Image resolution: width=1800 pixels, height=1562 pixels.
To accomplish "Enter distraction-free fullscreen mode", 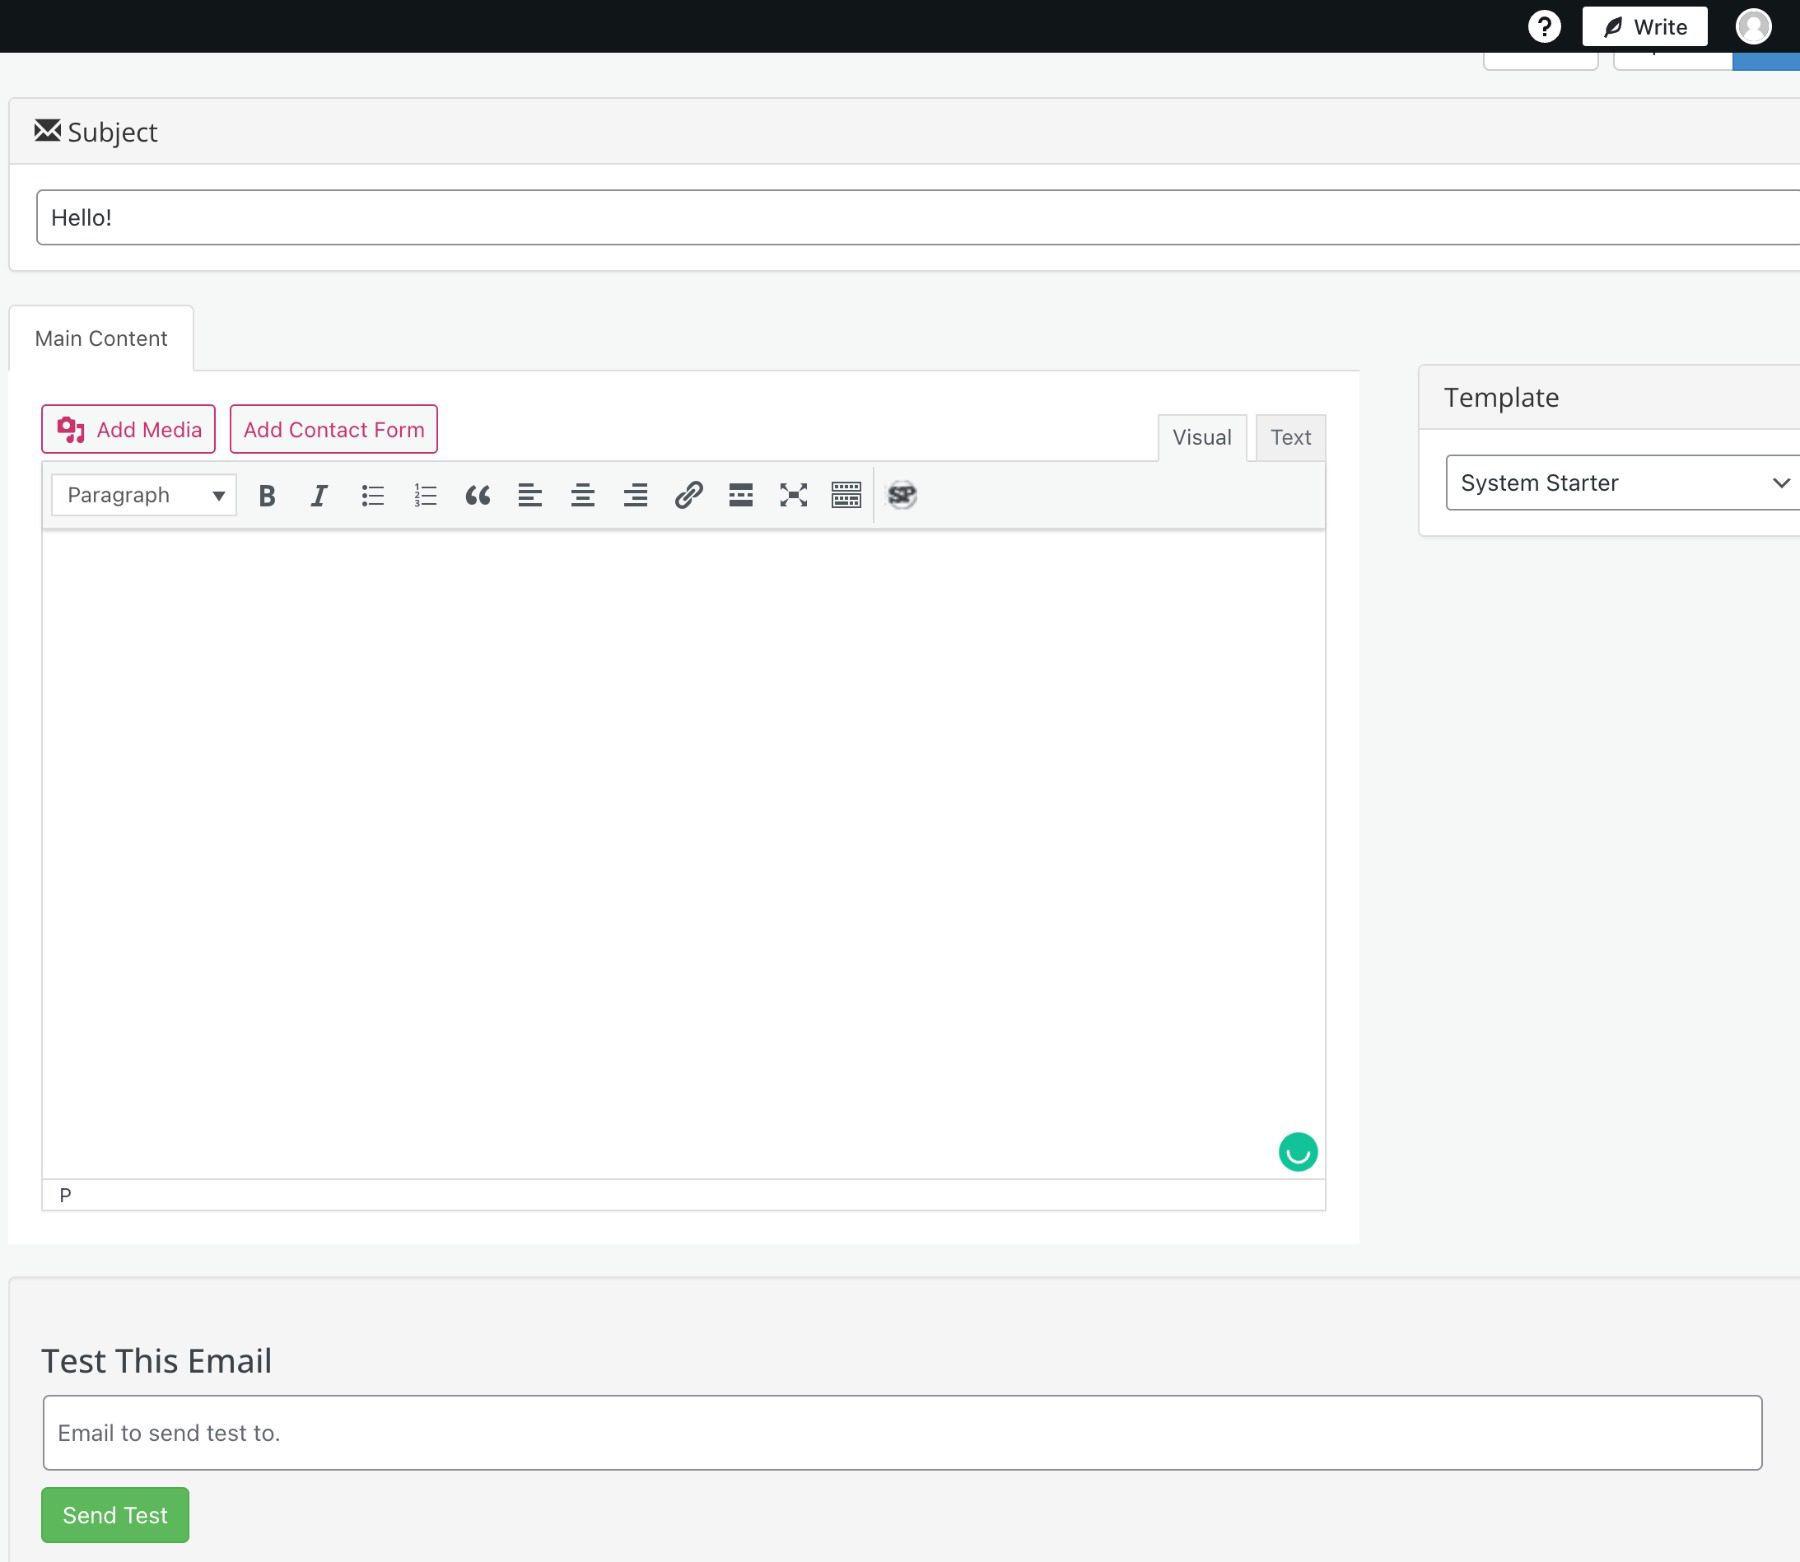I will [793, 494].
